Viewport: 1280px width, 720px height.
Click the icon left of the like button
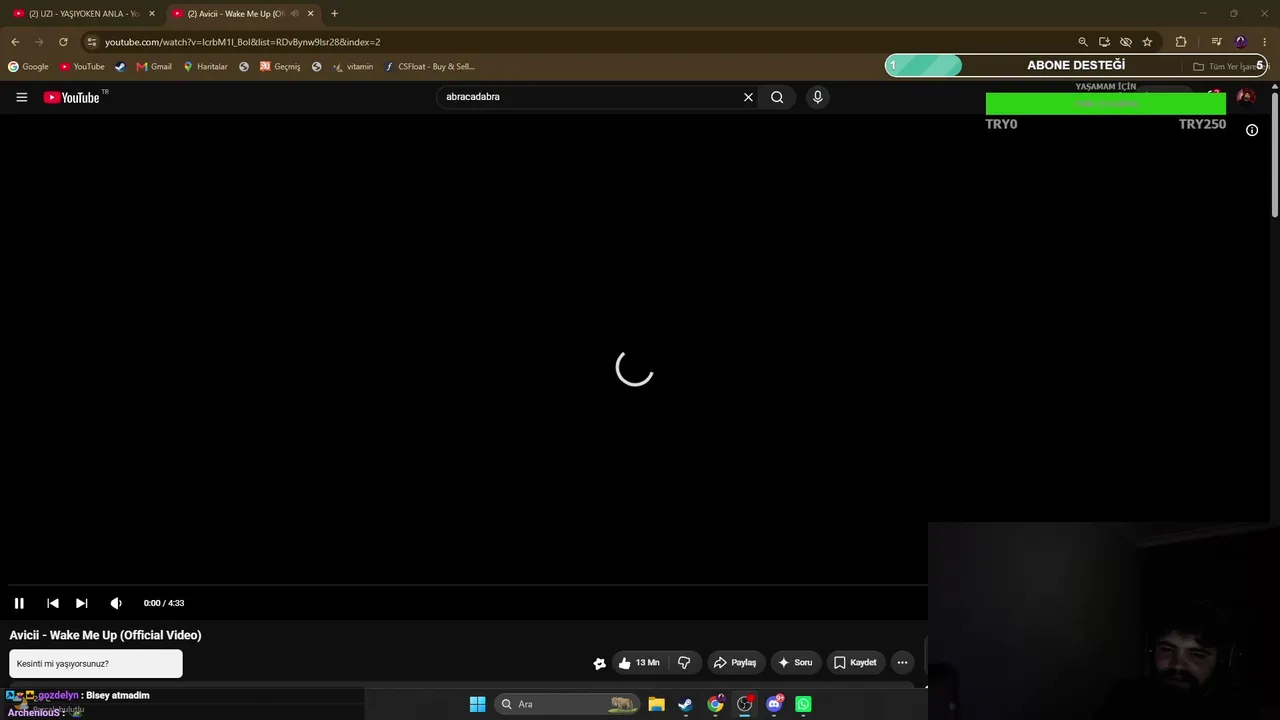(599, 663)
